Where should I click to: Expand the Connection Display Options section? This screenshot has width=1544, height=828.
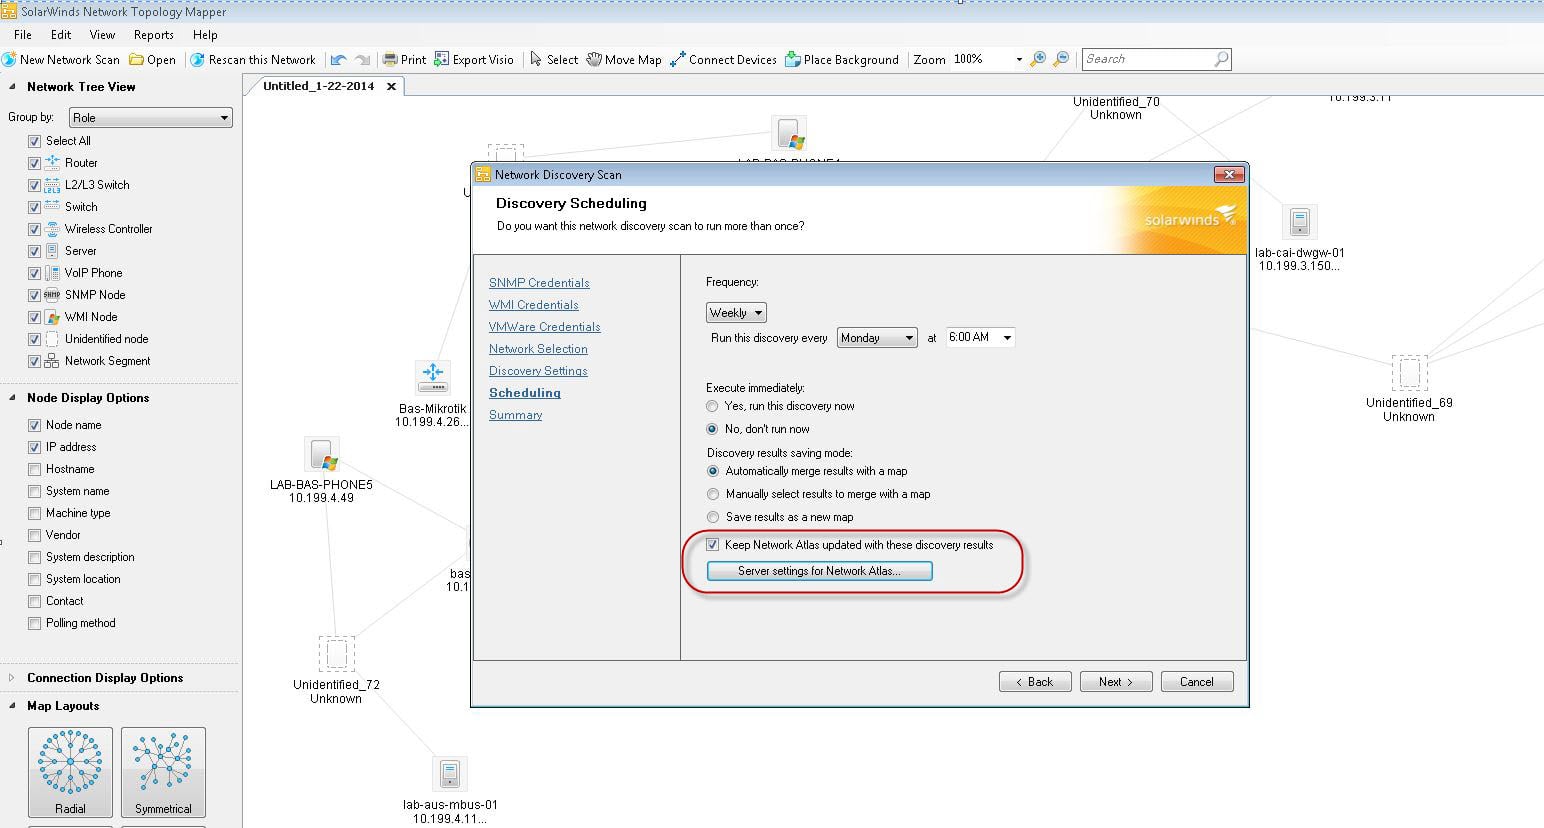pos(13,678)
